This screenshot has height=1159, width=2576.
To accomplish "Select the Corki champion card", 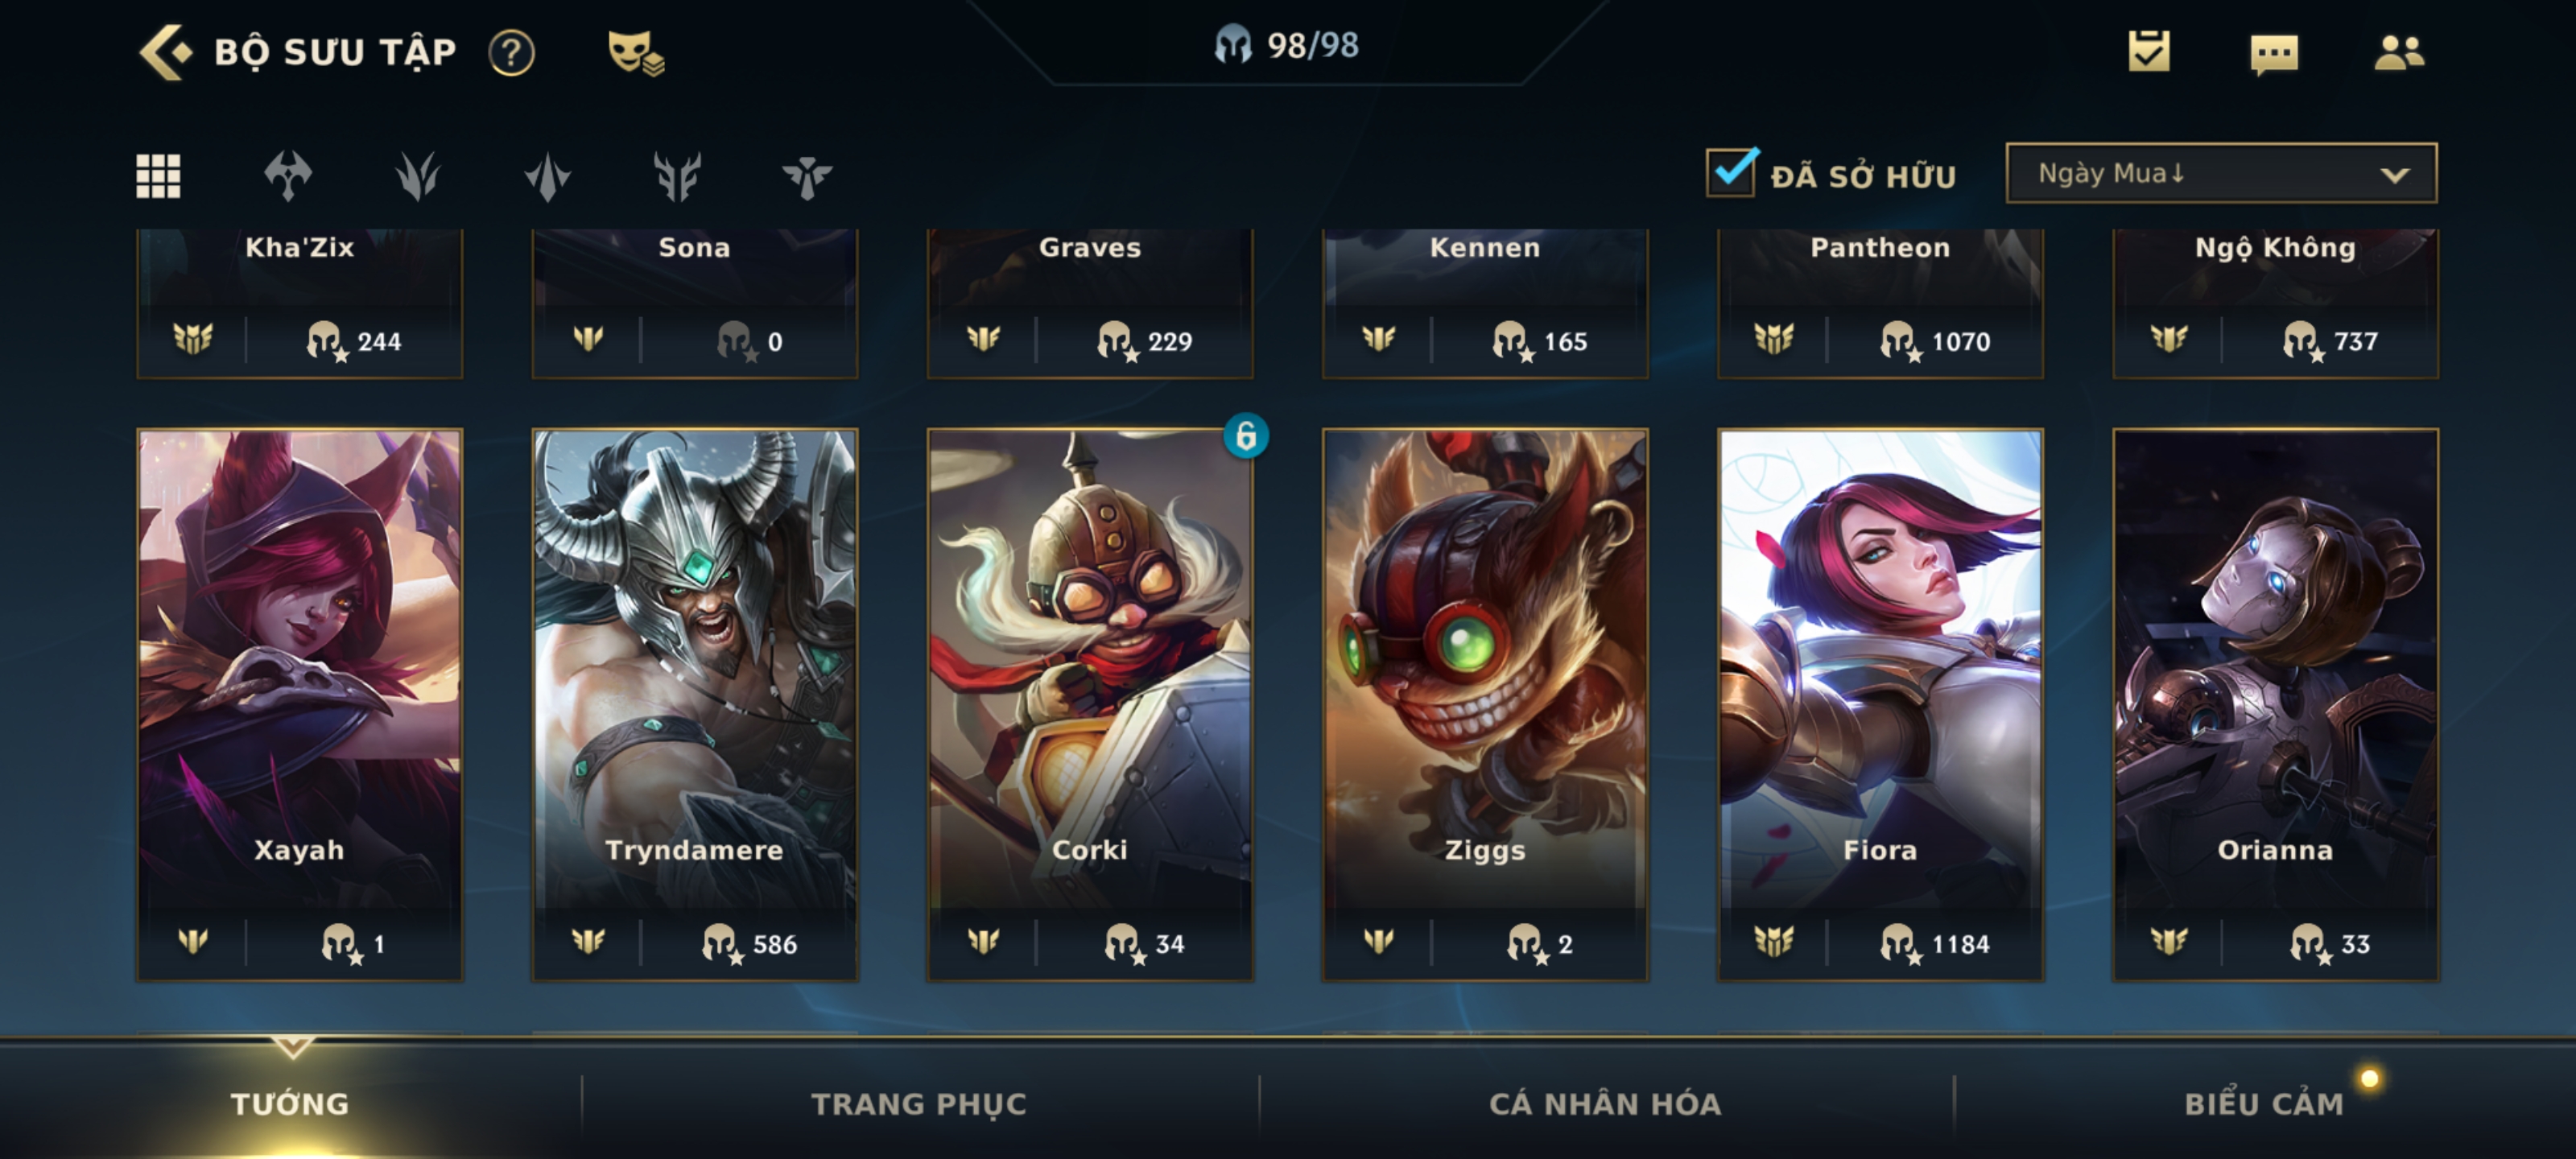I will tap(1090, 705).
